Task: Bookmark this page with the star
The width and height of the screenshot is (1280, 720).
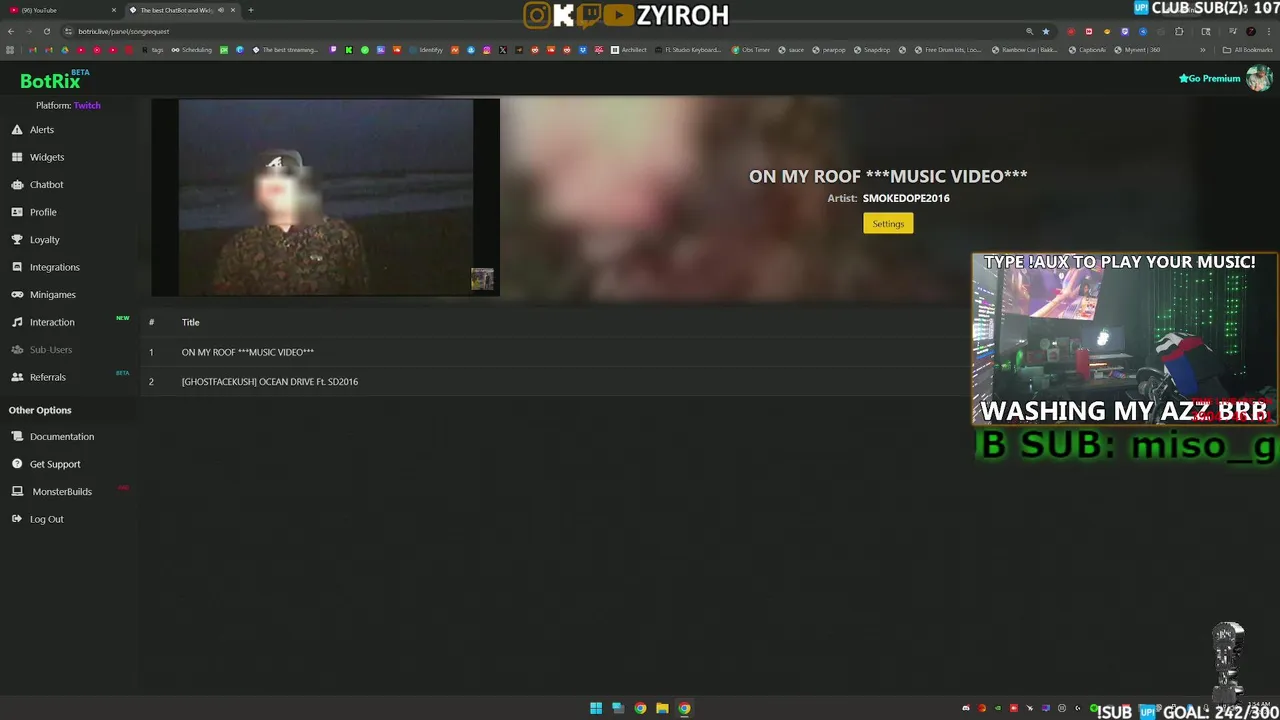Action: click(1046, 31)
